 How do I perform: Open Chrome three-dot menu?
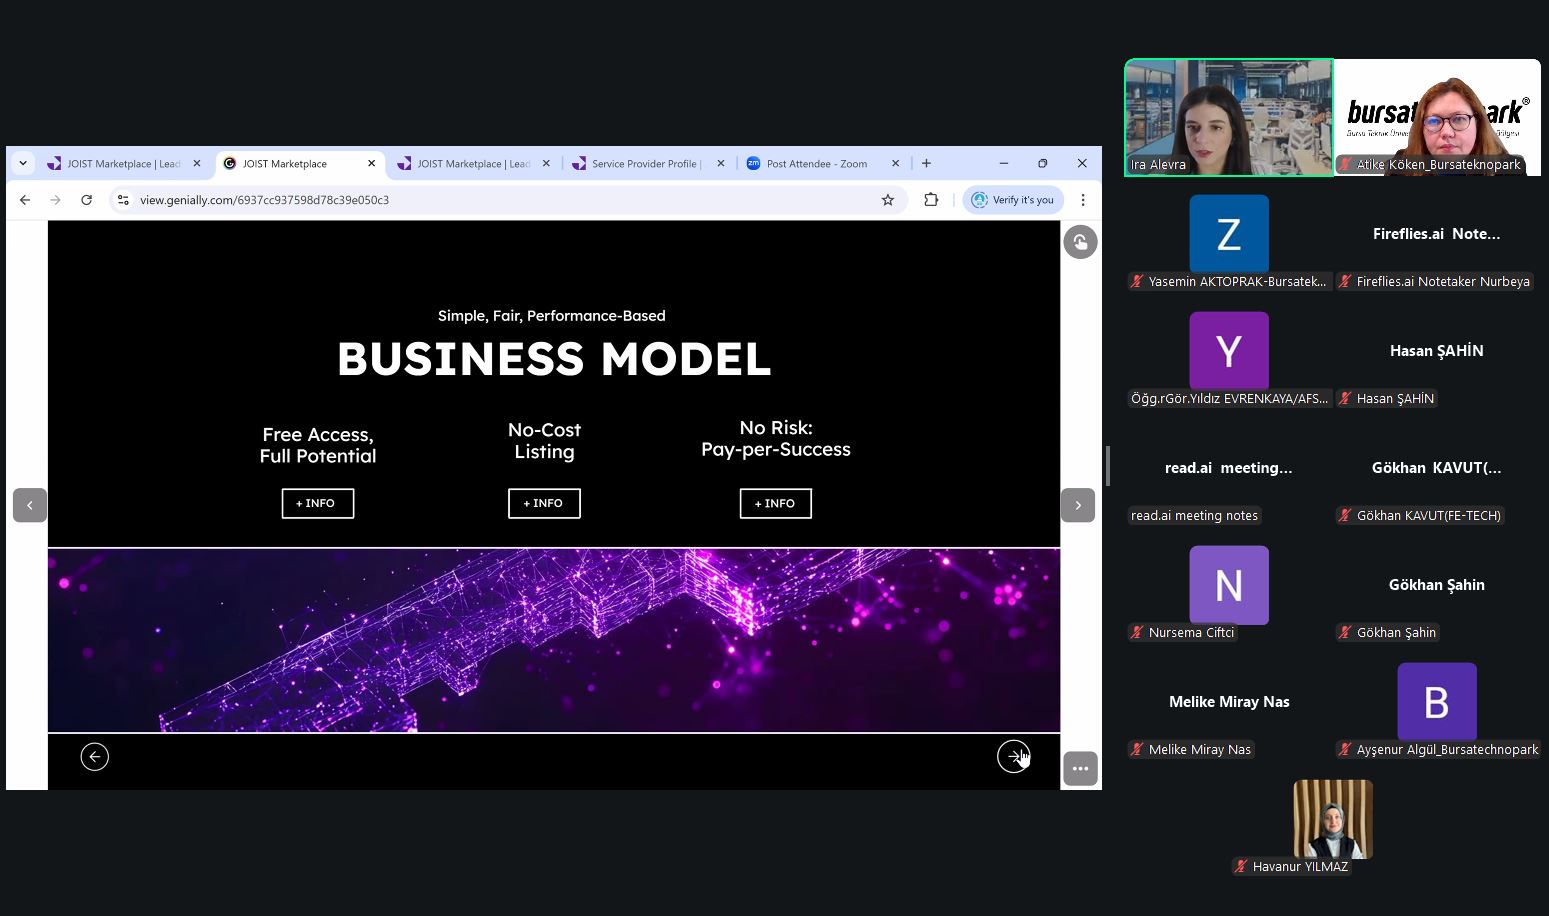(x=1083, y=200)
